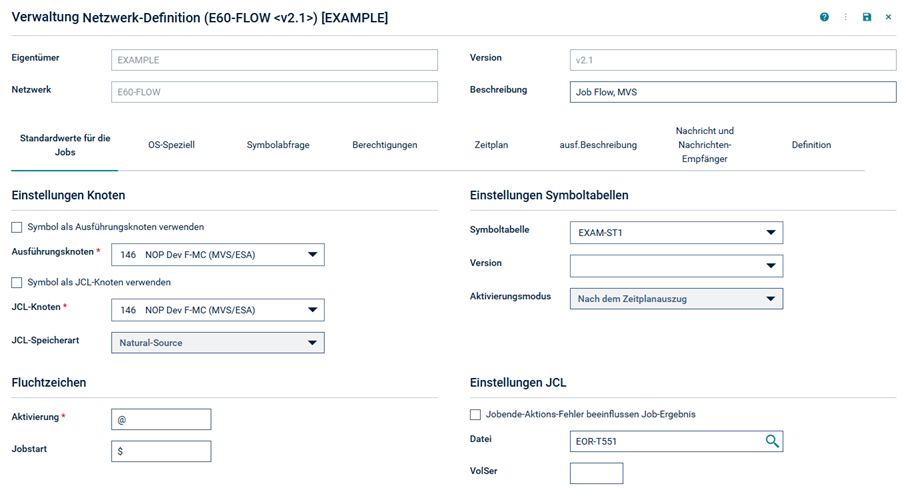
Task: Click the Einstellungen Symboltabellen heading
Action: (x=549, y=196)
